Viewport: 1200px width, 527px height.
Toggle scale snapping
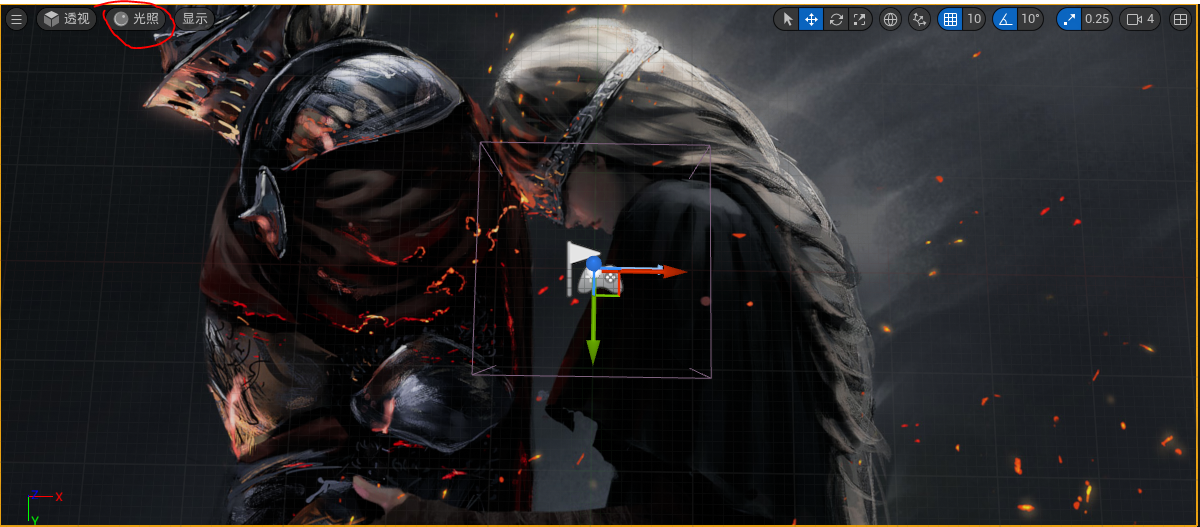point(1070,19)
